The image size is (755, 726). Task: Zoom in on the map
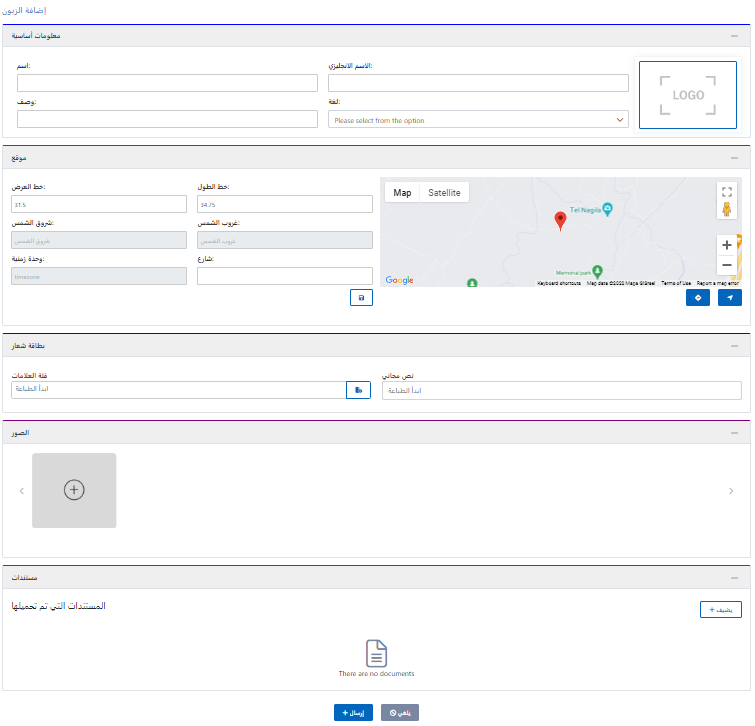727,245
